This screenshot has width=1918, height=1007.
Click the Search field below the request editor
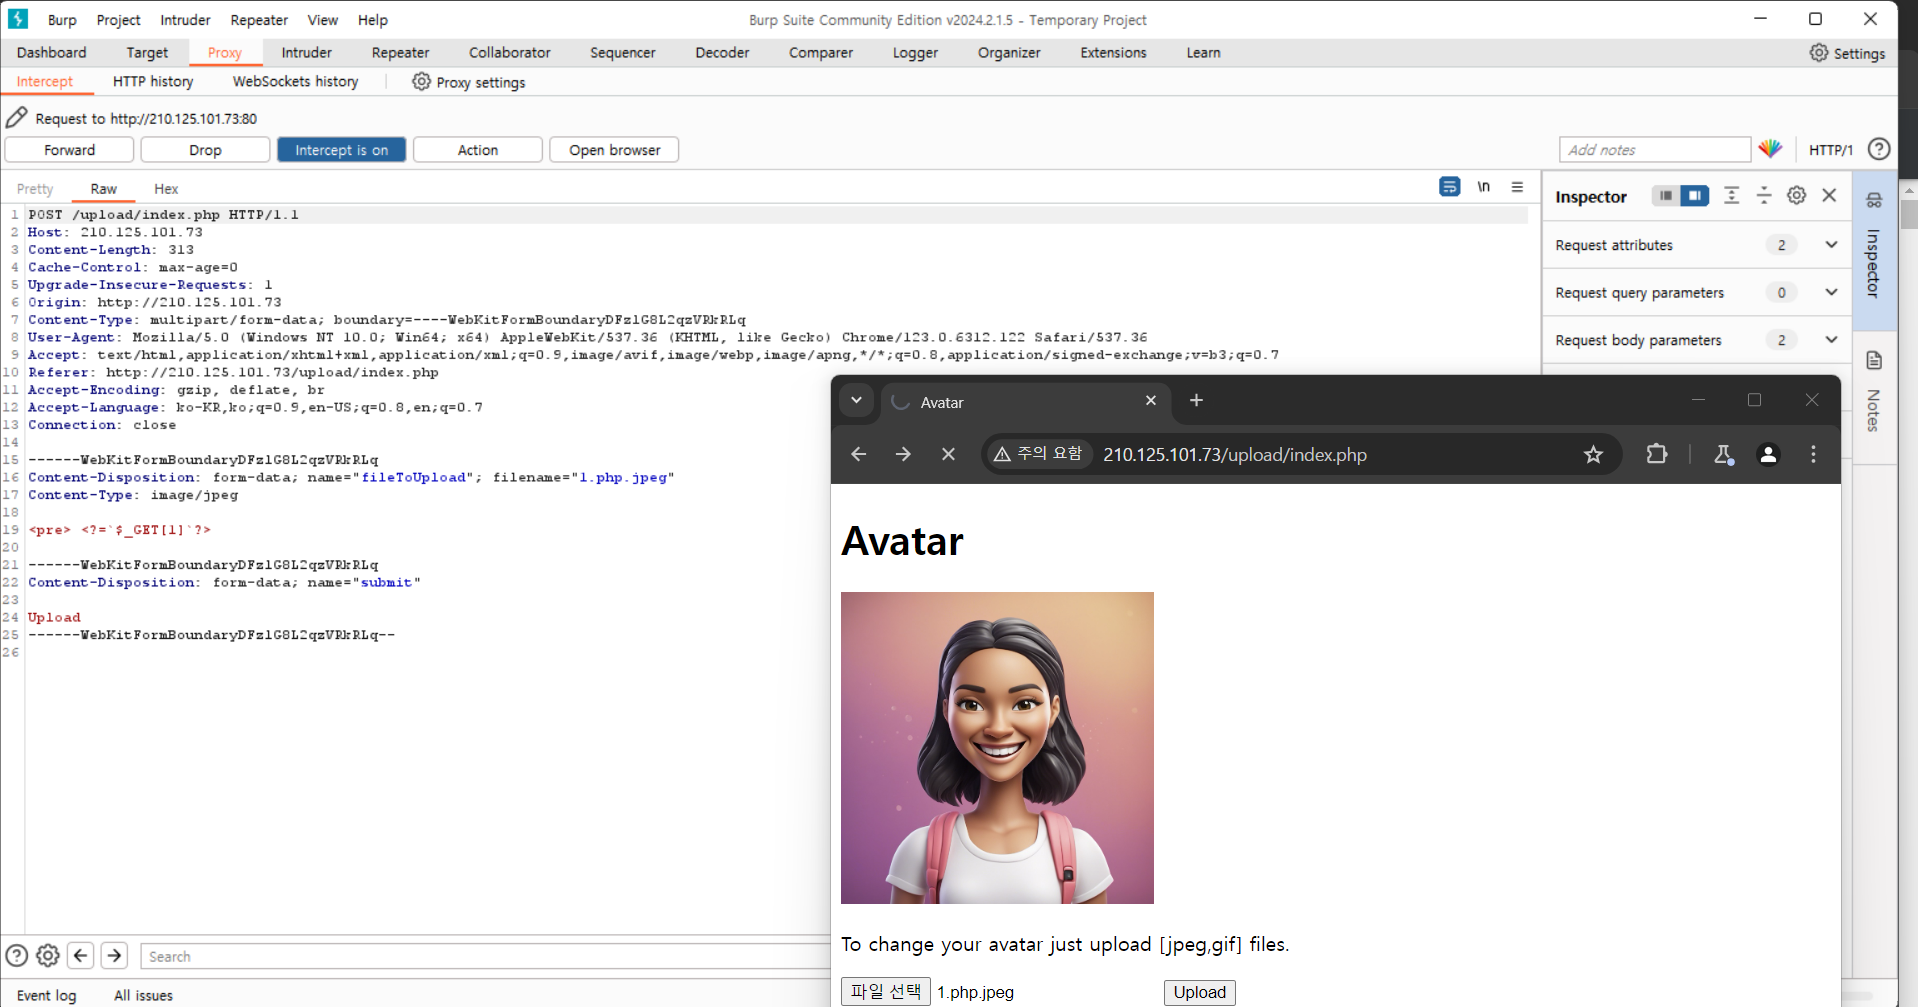tap(485, 956)
